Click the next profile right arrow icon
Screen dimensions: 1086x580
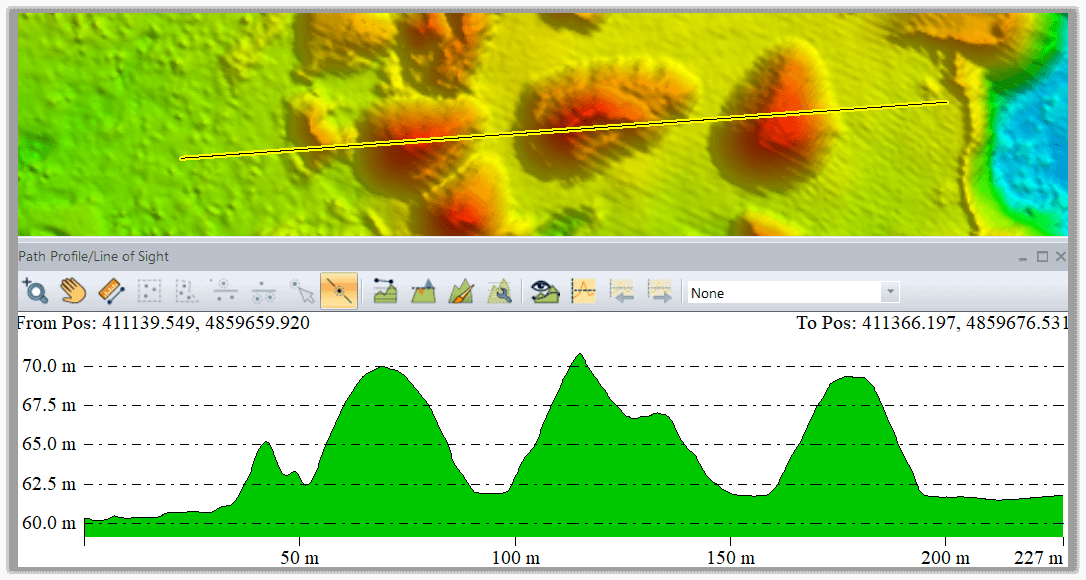(x=659, y=292)
